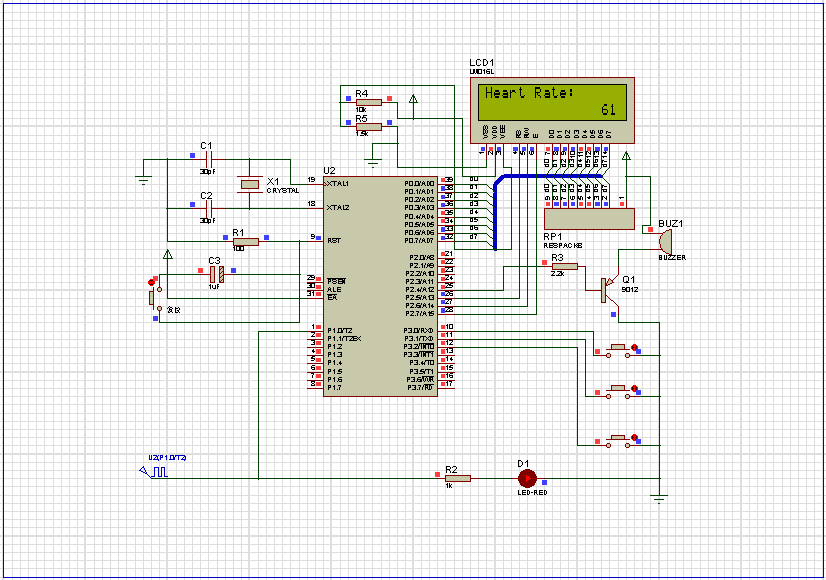
Task: Toggle the push button wired to P3.2/INT0
Action: point(618,441)
